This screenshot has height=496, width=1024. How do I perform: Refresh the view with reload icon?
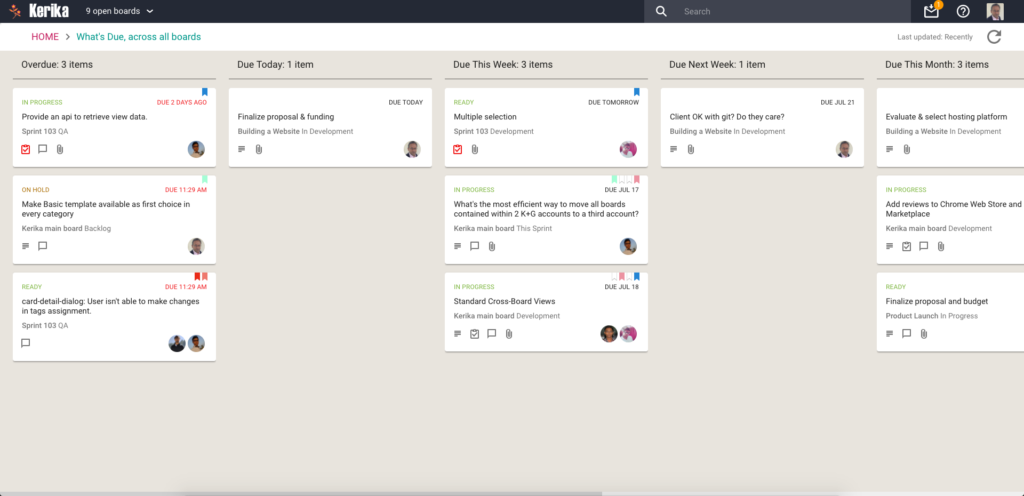point(993,37)
